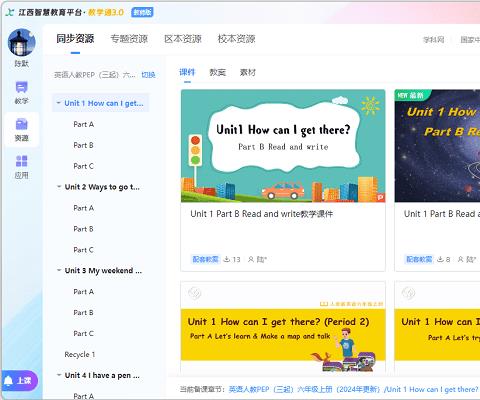Click author icon on first courseware card

(x=251, y=259)
